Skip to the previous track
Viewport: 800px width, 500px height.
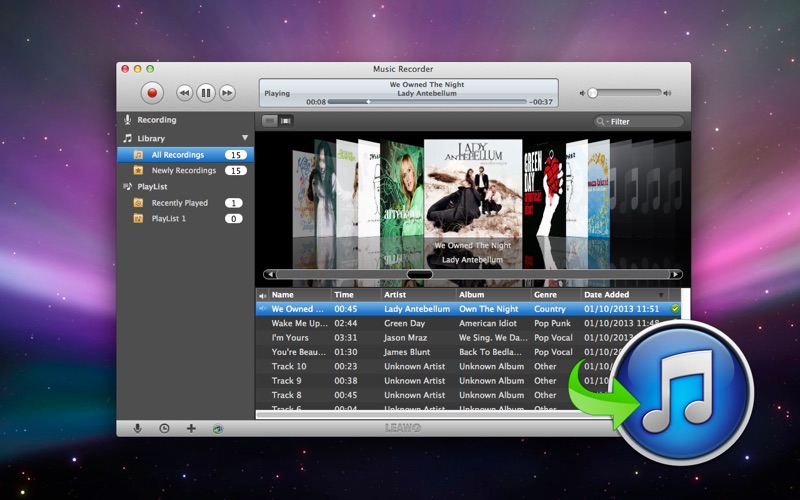pyautogui.click(x=184, y=93)
